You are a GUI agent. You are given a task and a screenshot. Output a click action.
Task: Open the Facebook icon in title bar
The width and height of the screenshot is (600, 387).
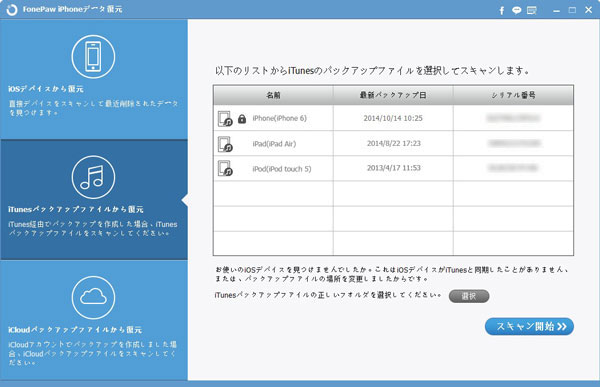coord(502,10)
